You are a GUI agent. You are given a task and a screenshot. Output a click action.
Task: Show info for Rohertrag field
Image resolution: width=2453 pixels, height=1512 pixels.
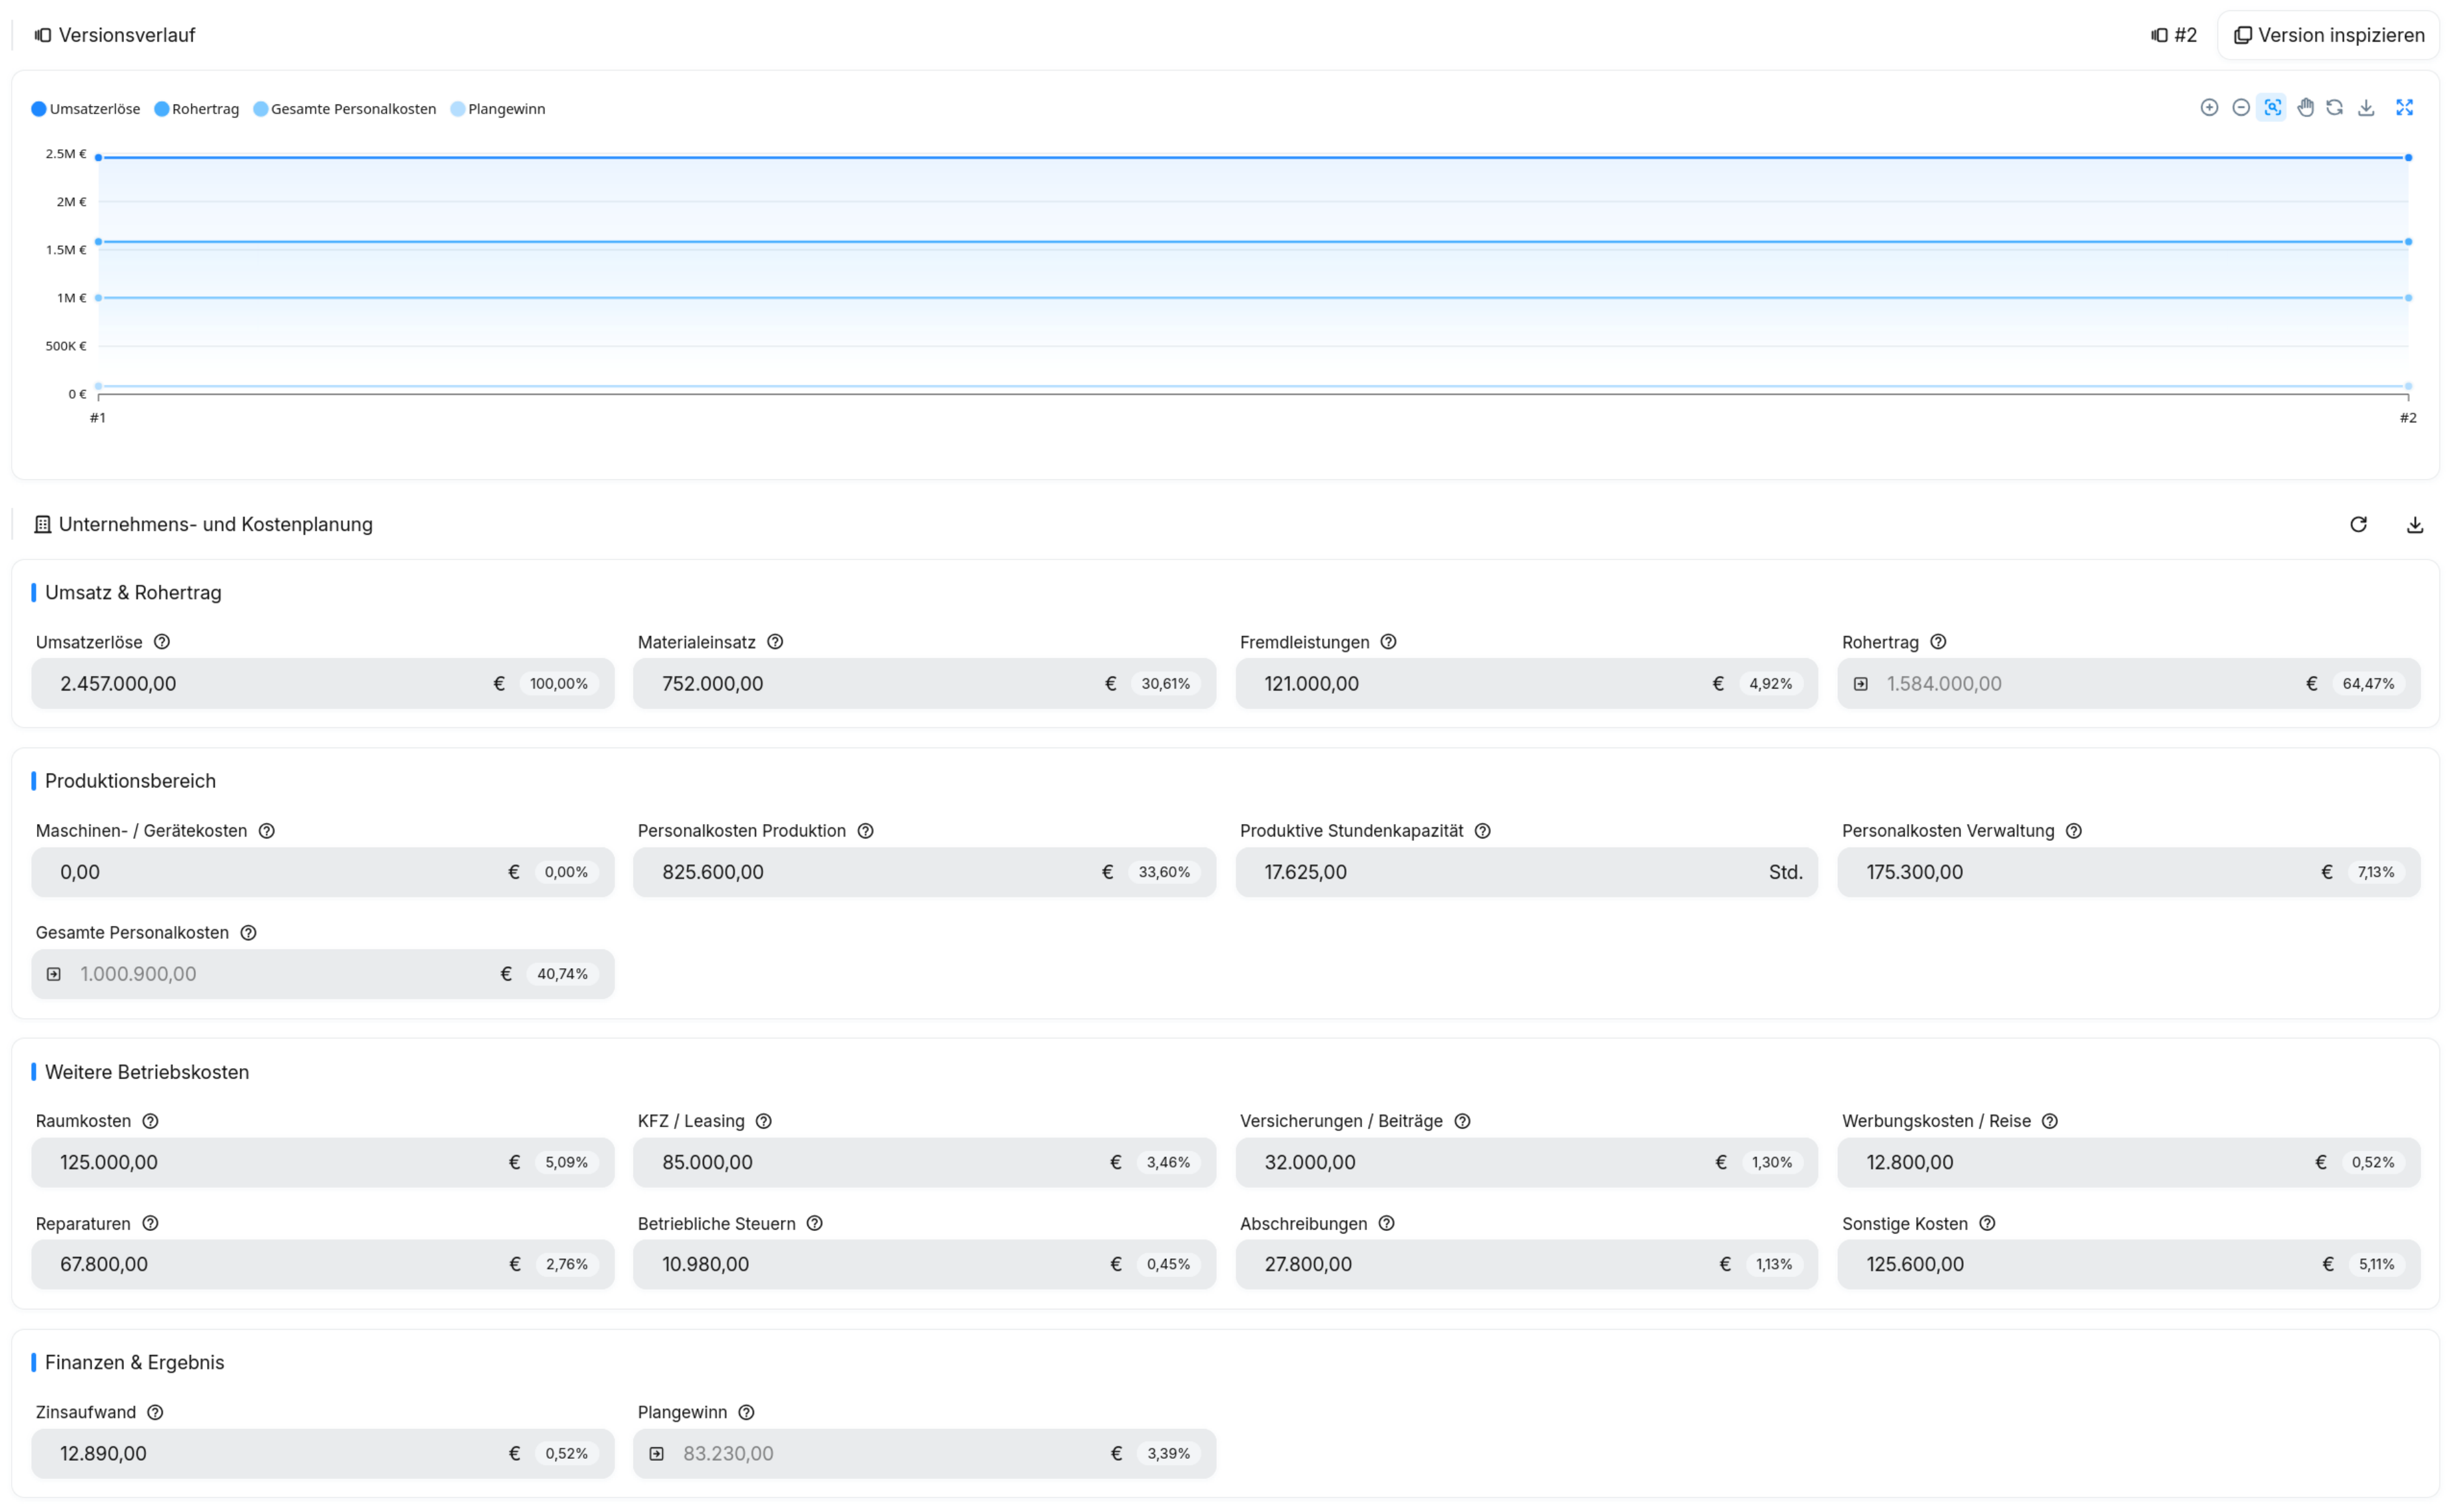(1938, 642)
